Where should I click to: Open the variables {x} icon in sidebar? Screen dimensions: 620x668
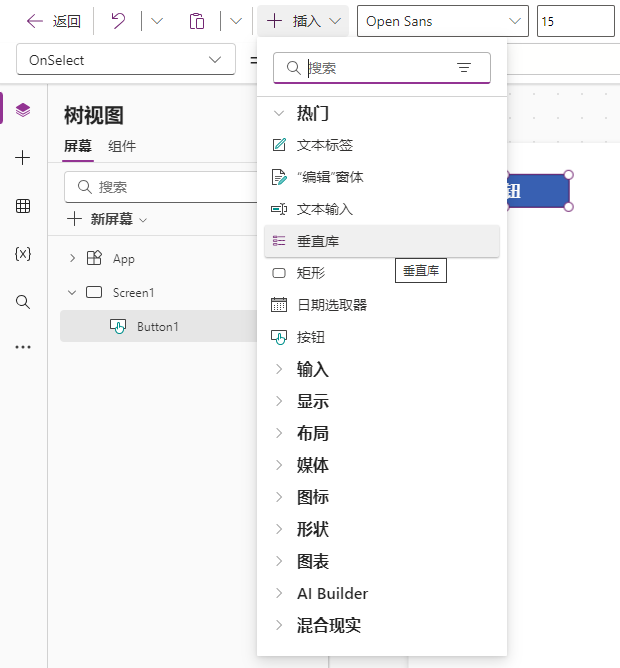(x=23, y=254)
